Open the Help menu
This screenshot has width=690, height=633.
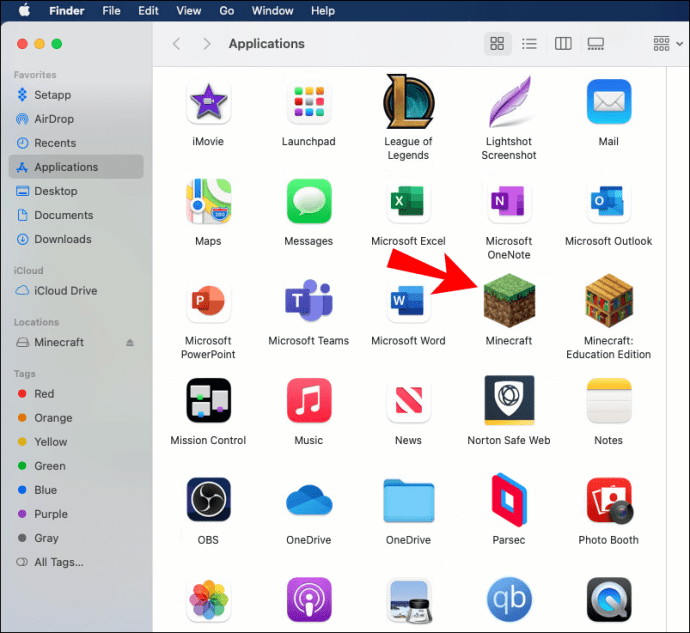tap(323, 11)
